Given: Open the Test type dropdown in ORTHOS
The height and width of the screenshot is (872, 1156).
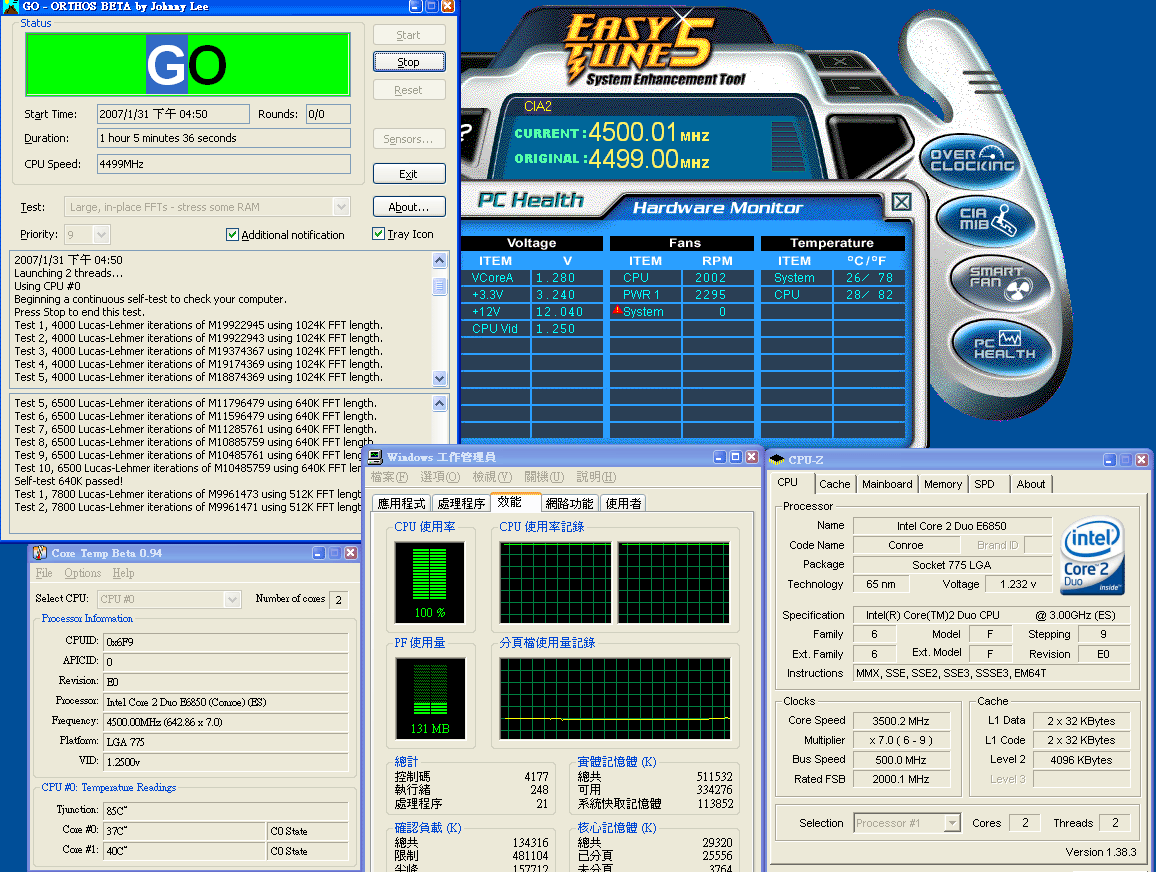Looking at the screenshot, I should click(x=341, y=207).
